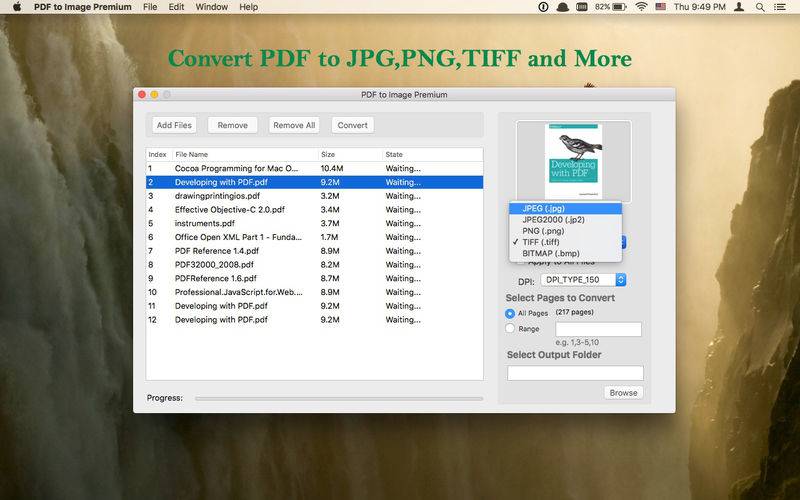Open the Wi-Fi status menu
The width and height of the screenshot is (800, 500).
(641, 7)
